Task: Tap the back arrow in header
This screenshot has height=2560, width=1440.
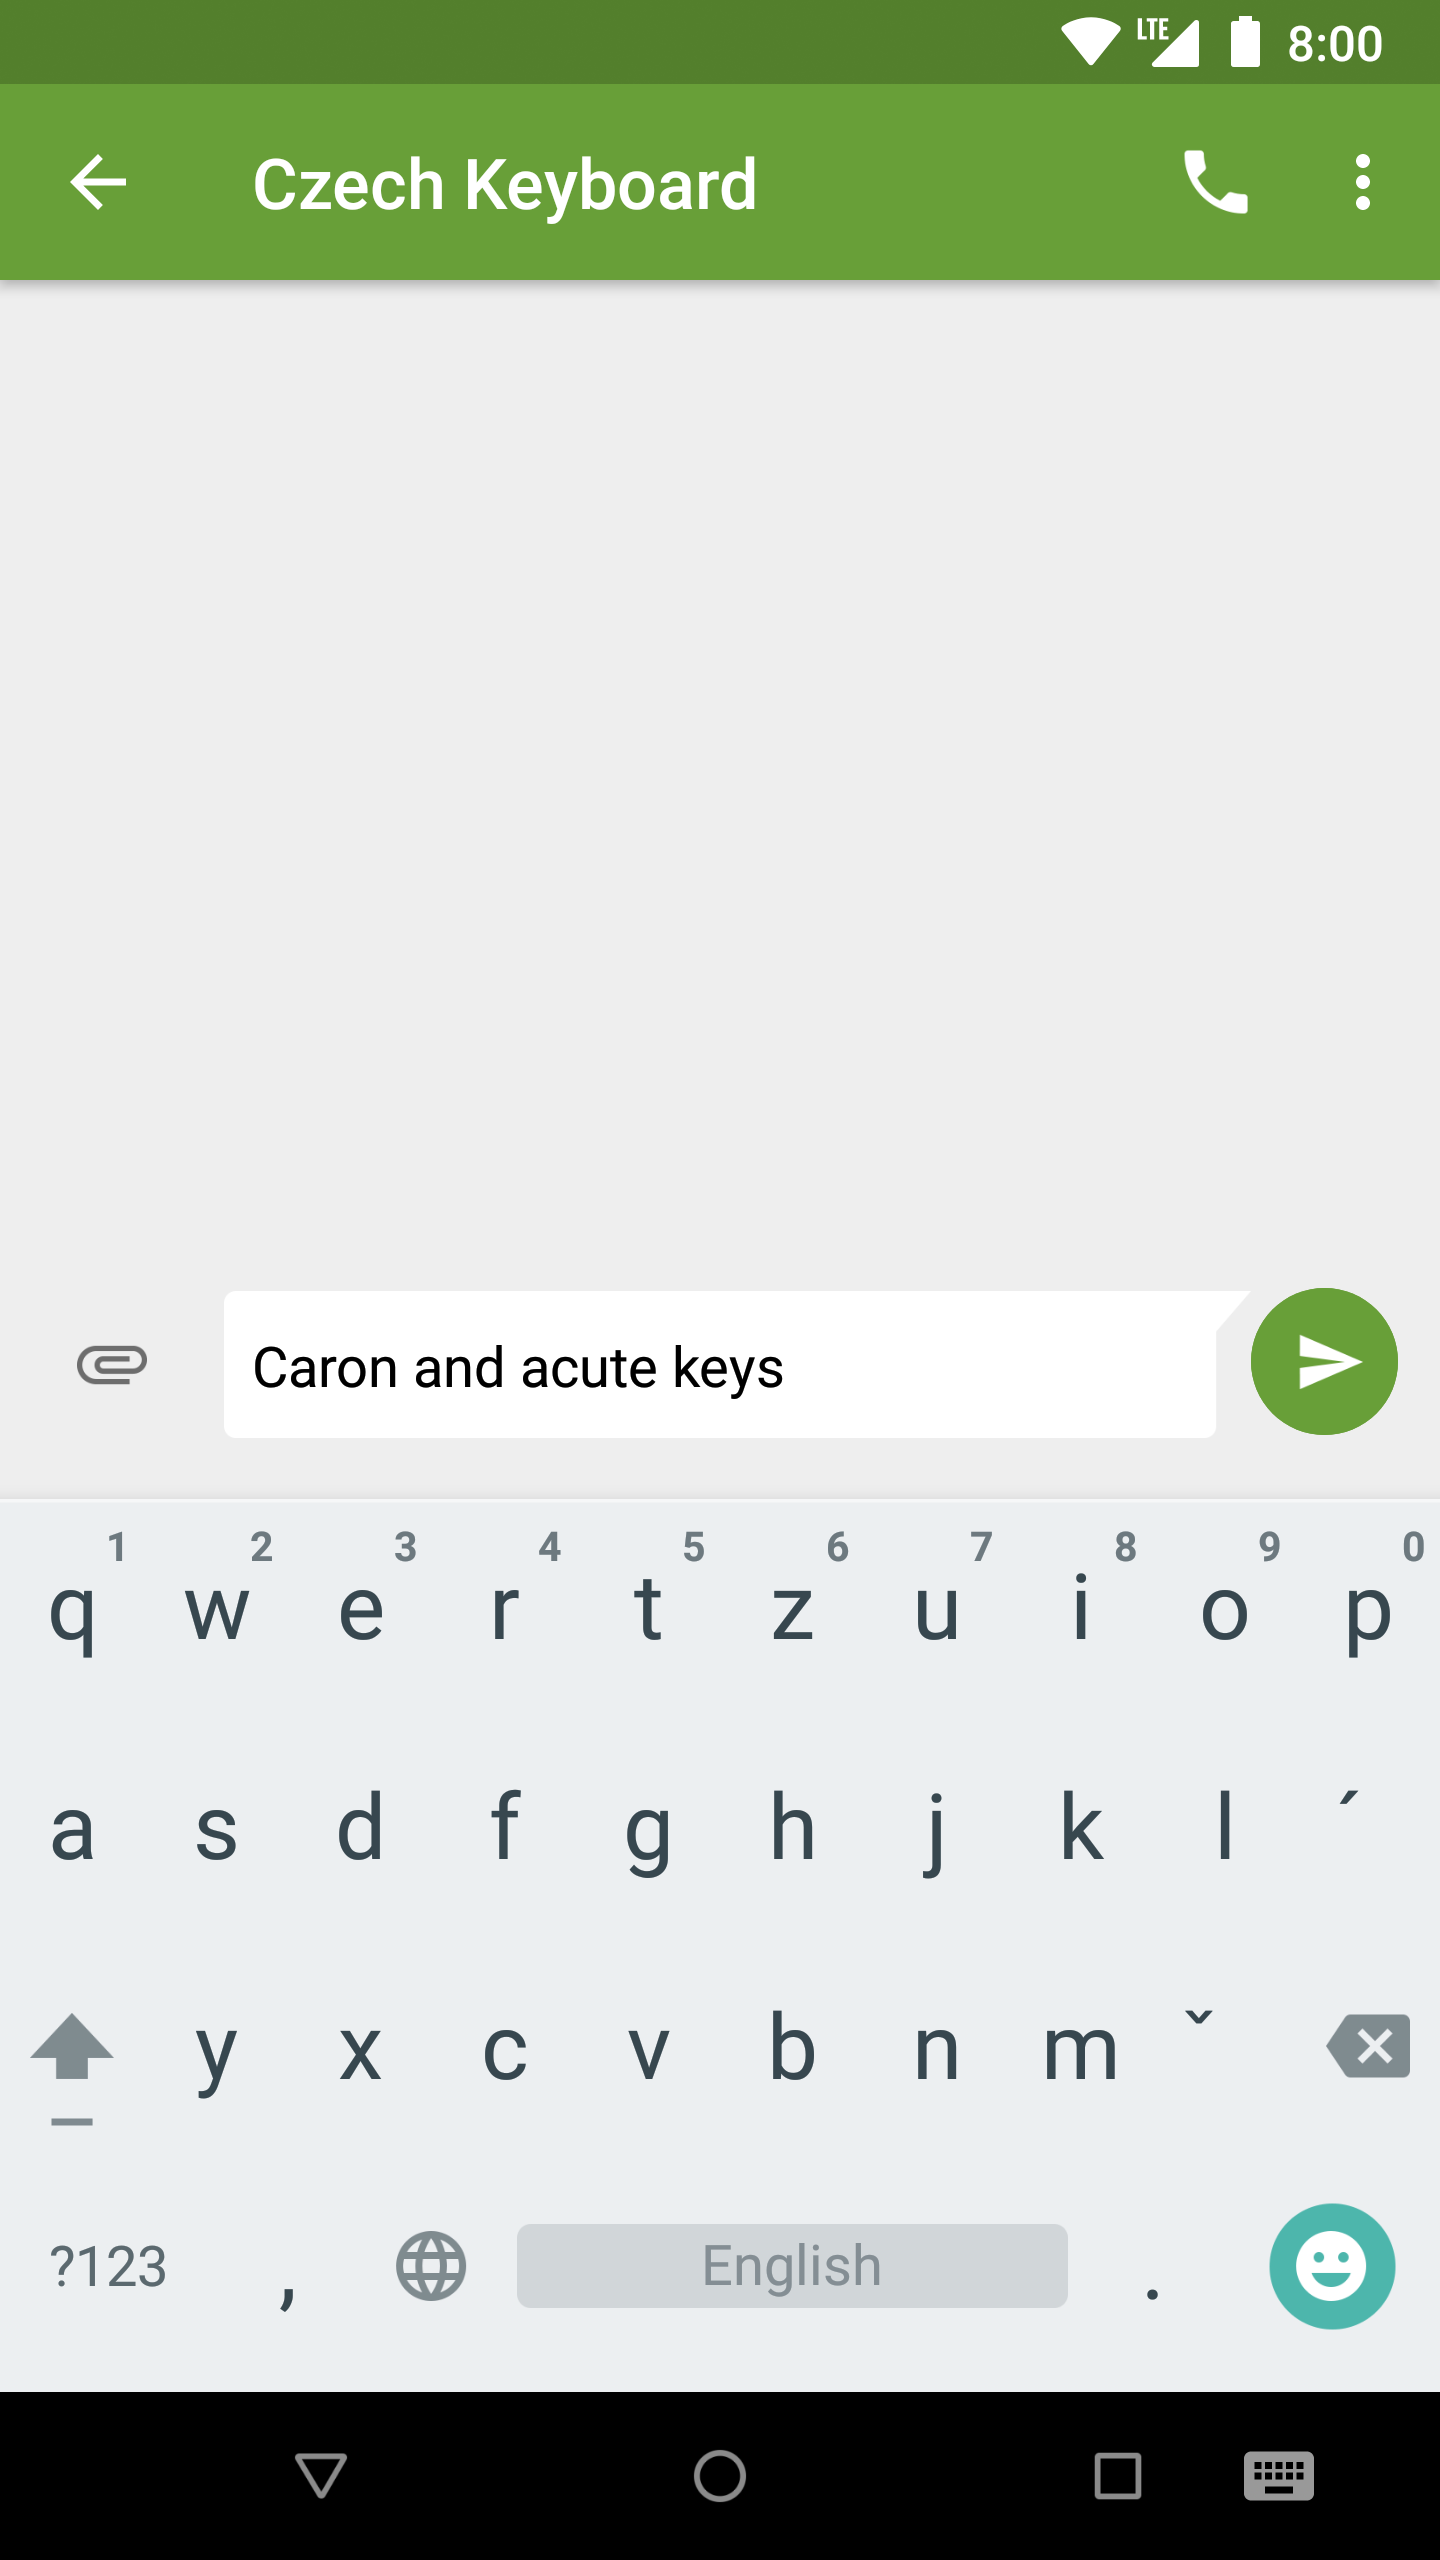Action: click(x=98, y=183)
